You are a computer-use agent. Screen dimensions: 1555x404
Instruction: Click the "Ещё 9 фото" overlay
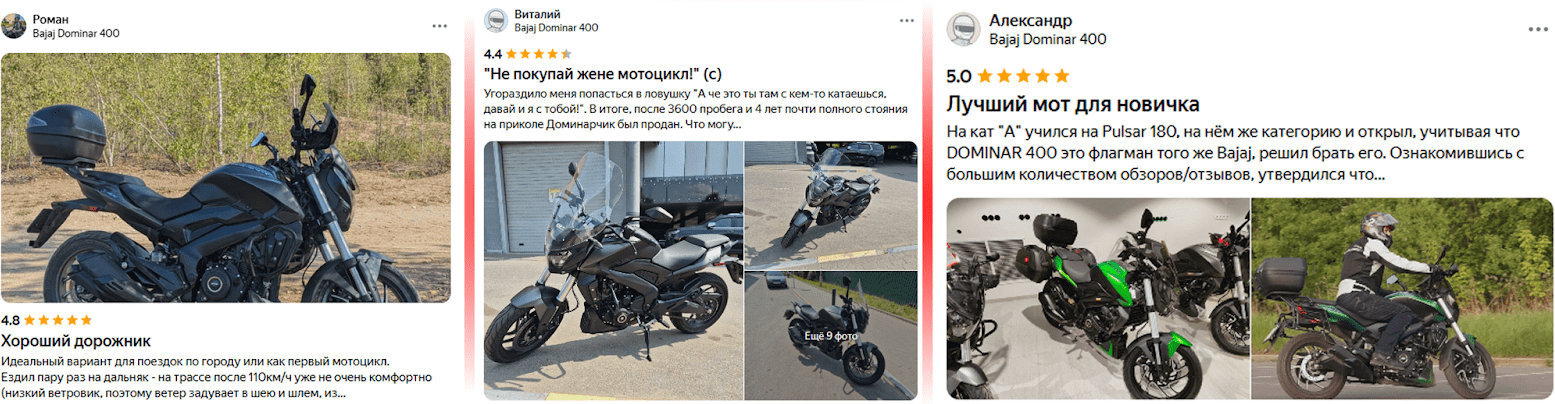[x=831, y=335]
